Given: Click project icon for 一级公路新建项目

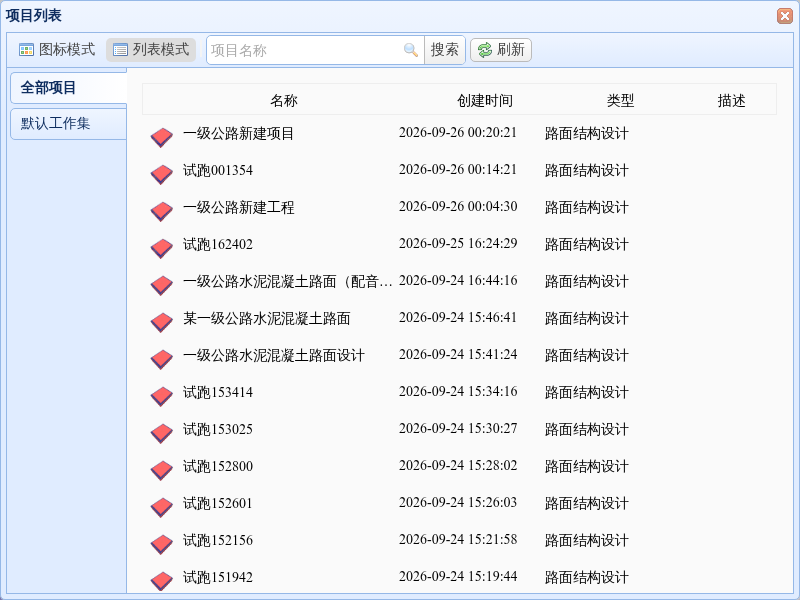Looking at the screenshot, I should [162, 137].
